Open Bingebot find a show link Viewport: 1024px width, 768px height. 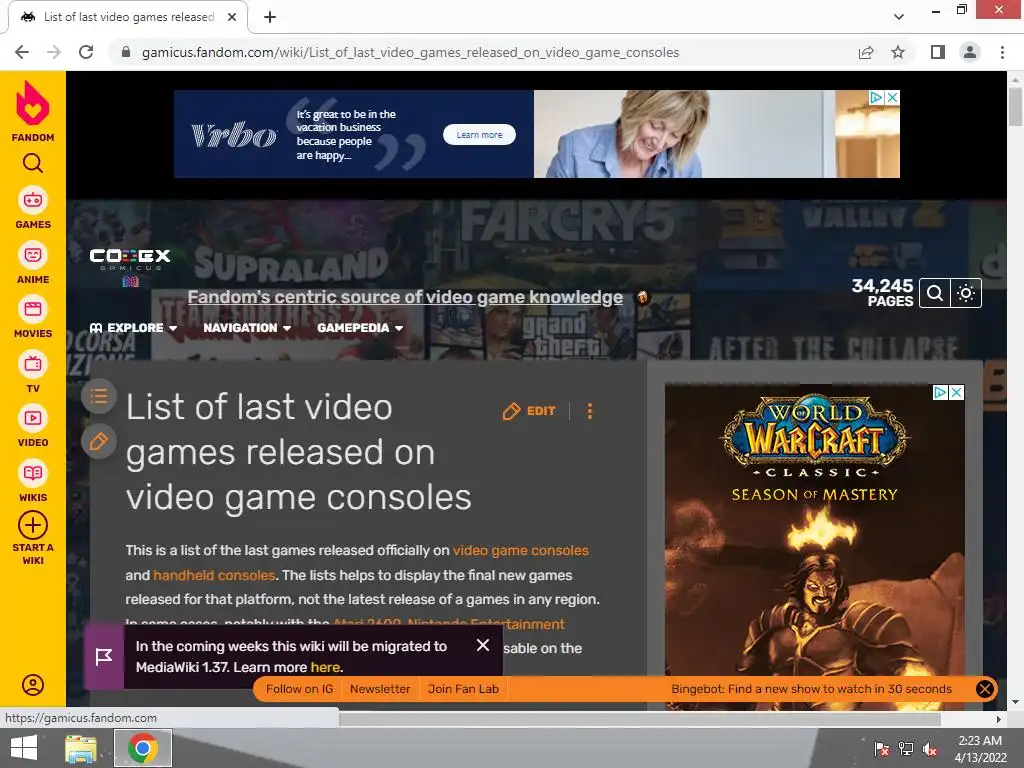click(811, 689)
